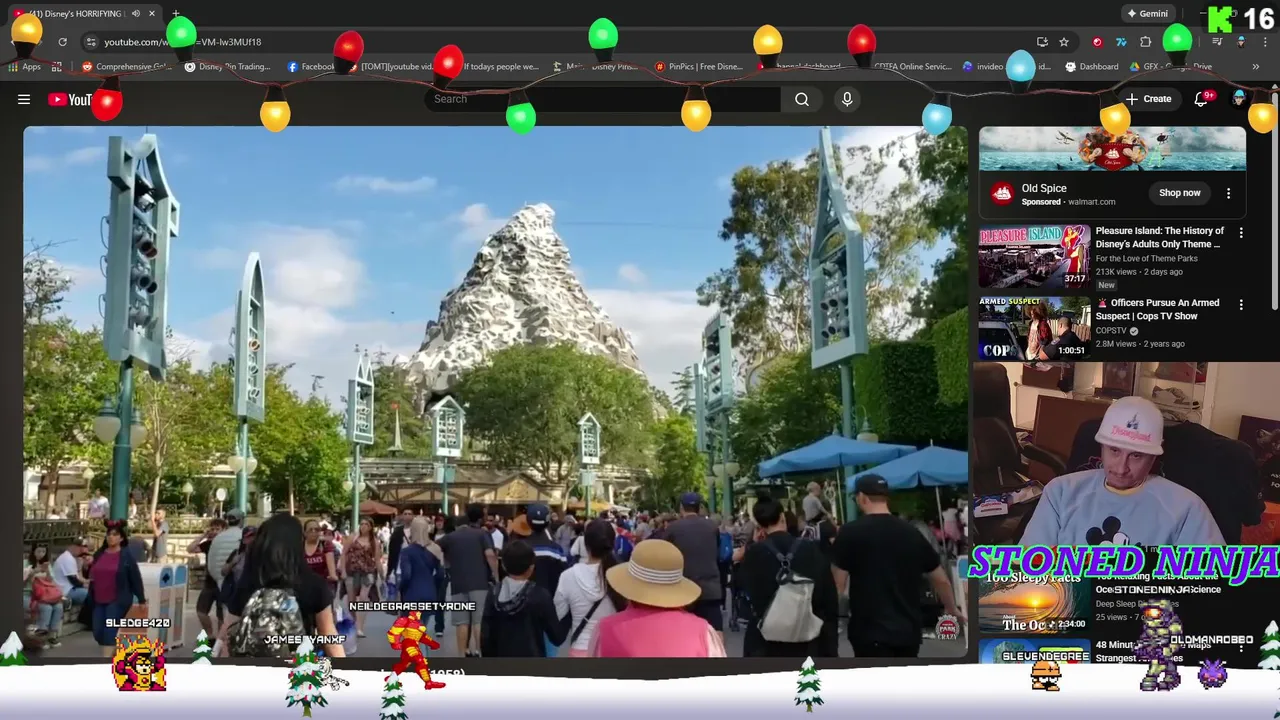Open the Pleasure Island video thumbnail

tap(1034, 256)
